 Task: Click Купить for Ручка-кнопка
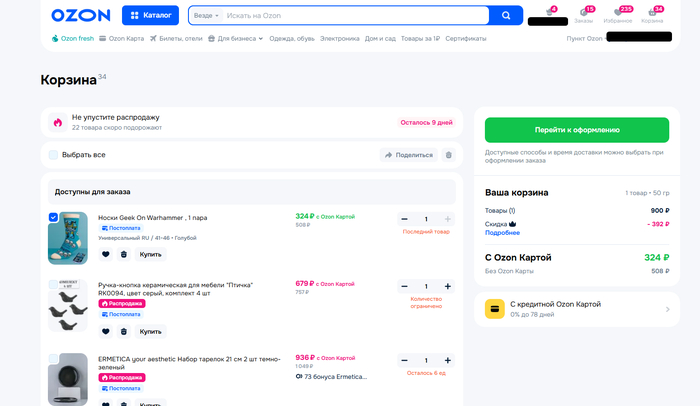(x=150, y=331)
